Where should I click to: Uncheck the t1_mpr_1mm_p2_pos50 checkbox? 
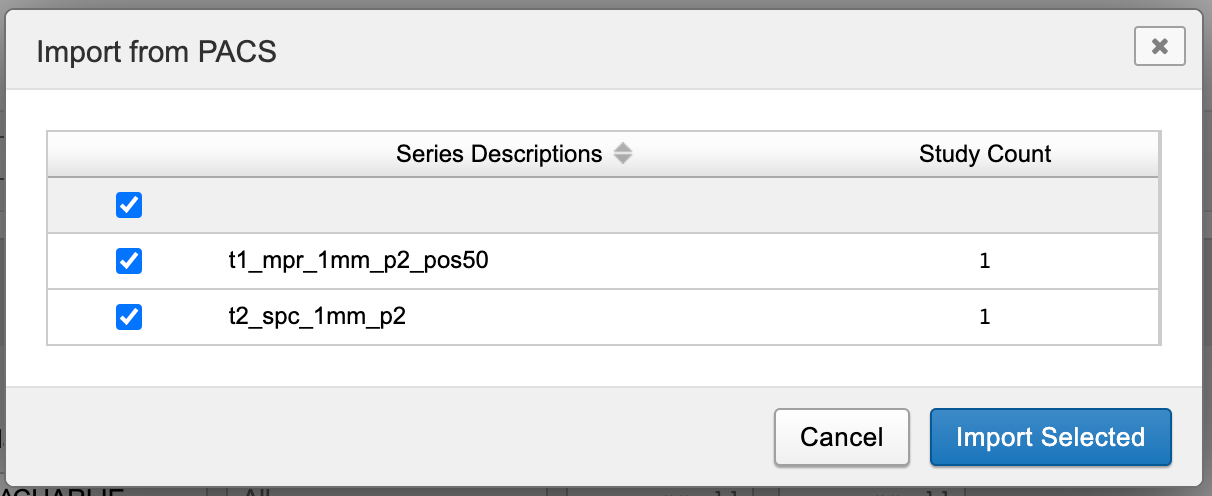coord(129,262)
